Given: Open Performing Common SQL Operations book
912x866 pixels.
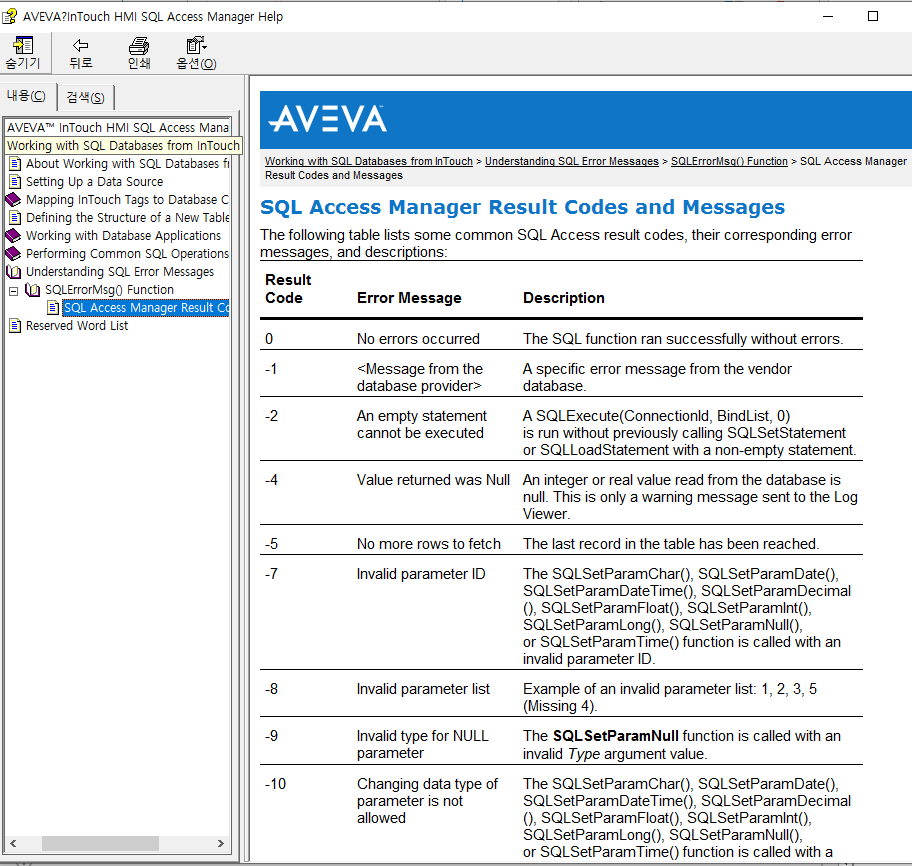Looking at the screenshot, I should tap(127, 254).
